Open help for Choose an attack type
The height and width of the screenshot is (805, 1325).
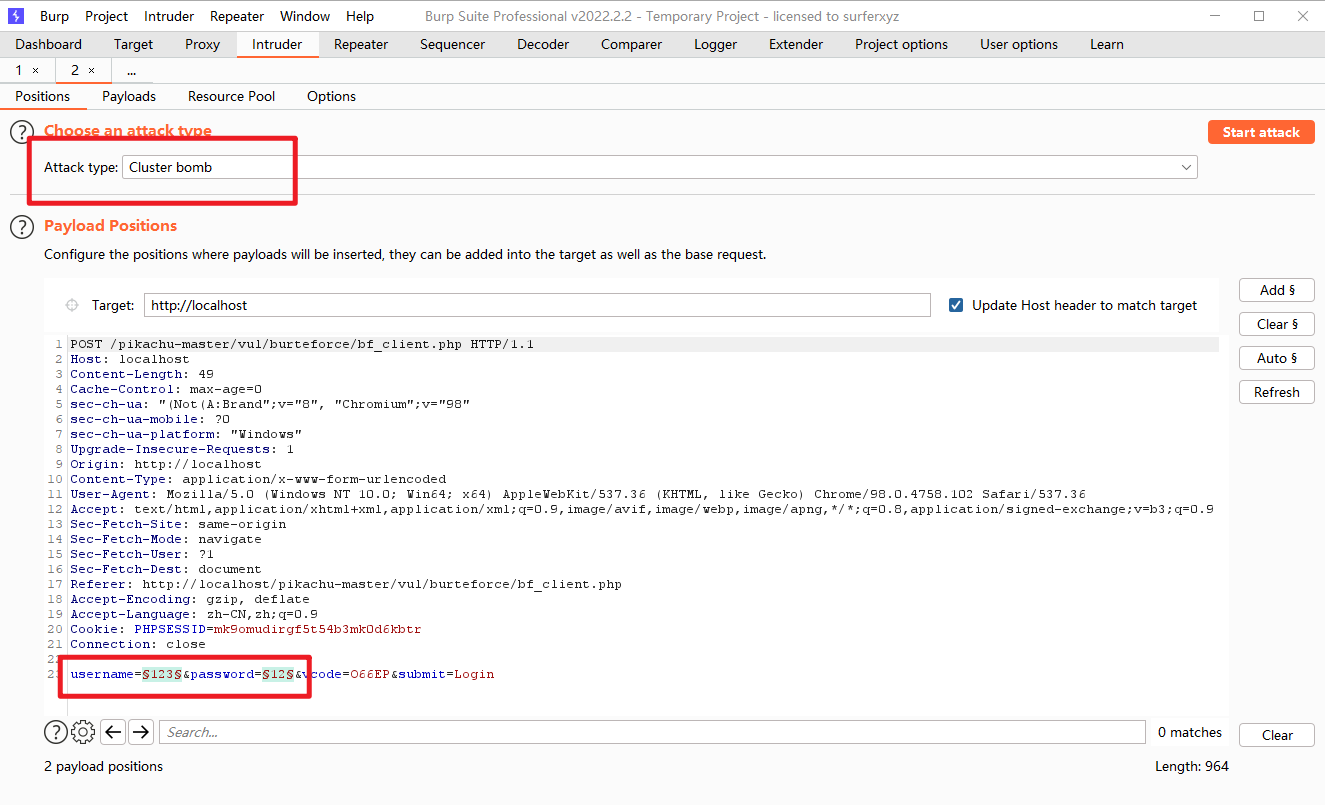[22, 132]
